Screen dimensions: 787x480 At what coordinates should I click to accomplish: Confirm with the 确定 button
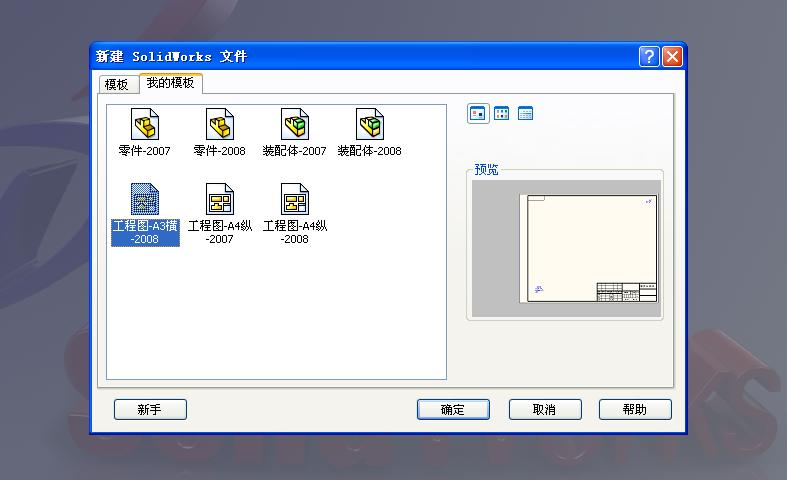point(453,409)
